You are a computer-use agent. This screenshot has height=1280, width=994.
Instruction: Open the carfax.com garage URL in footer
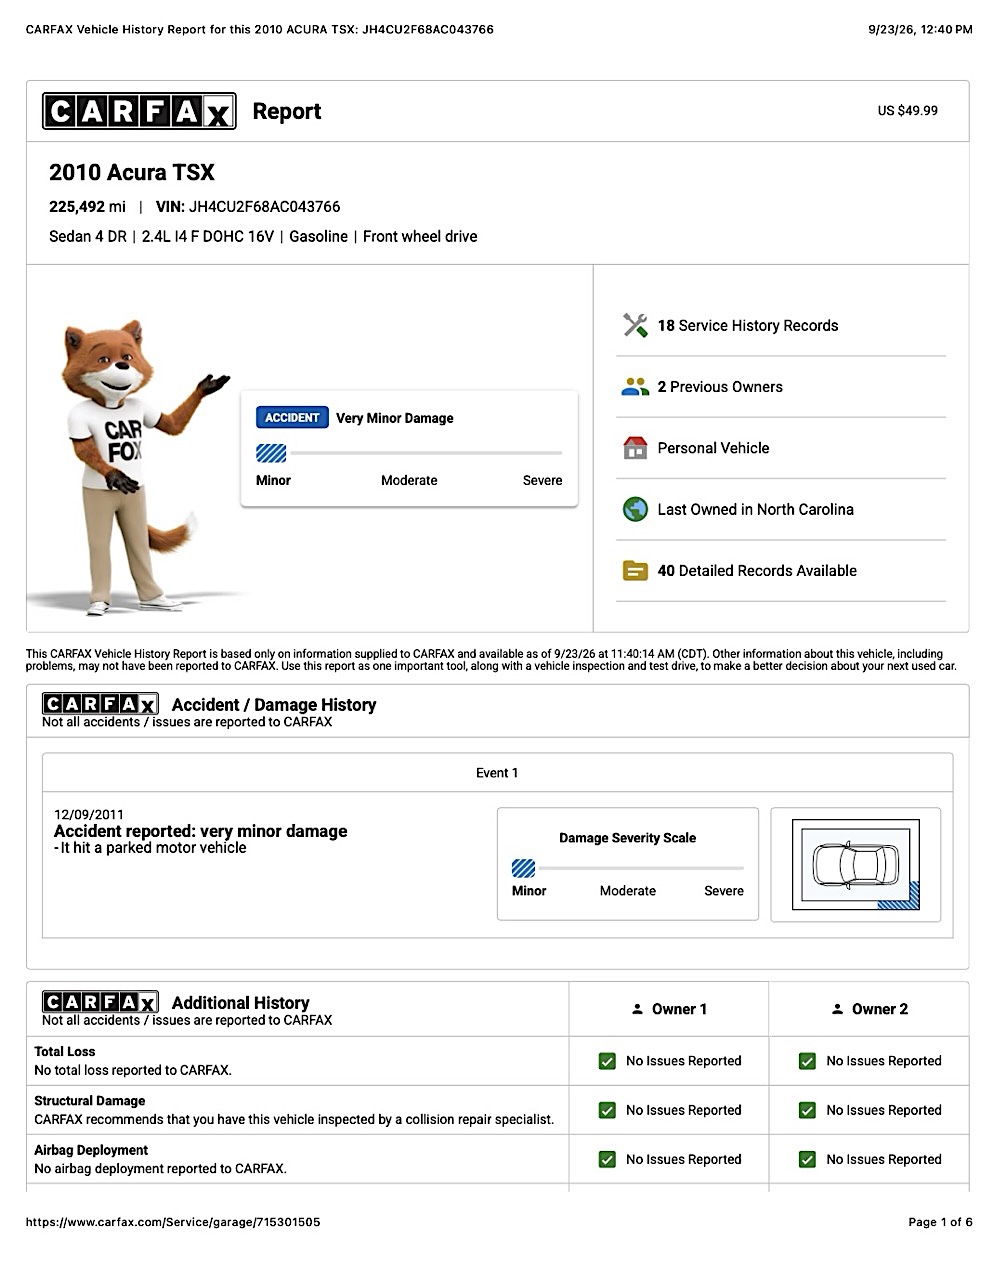[x=173, y=1222]
